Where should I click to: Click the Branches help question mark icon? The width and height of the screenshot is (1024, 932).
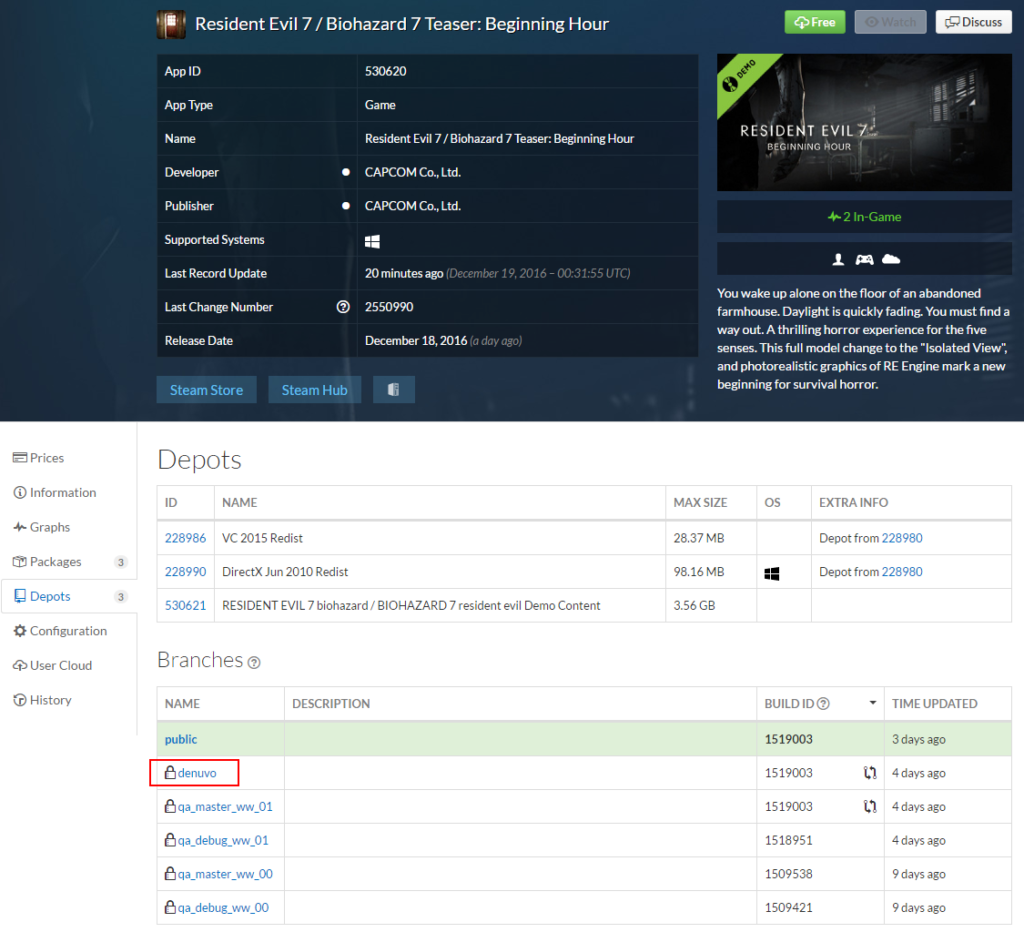254,662
